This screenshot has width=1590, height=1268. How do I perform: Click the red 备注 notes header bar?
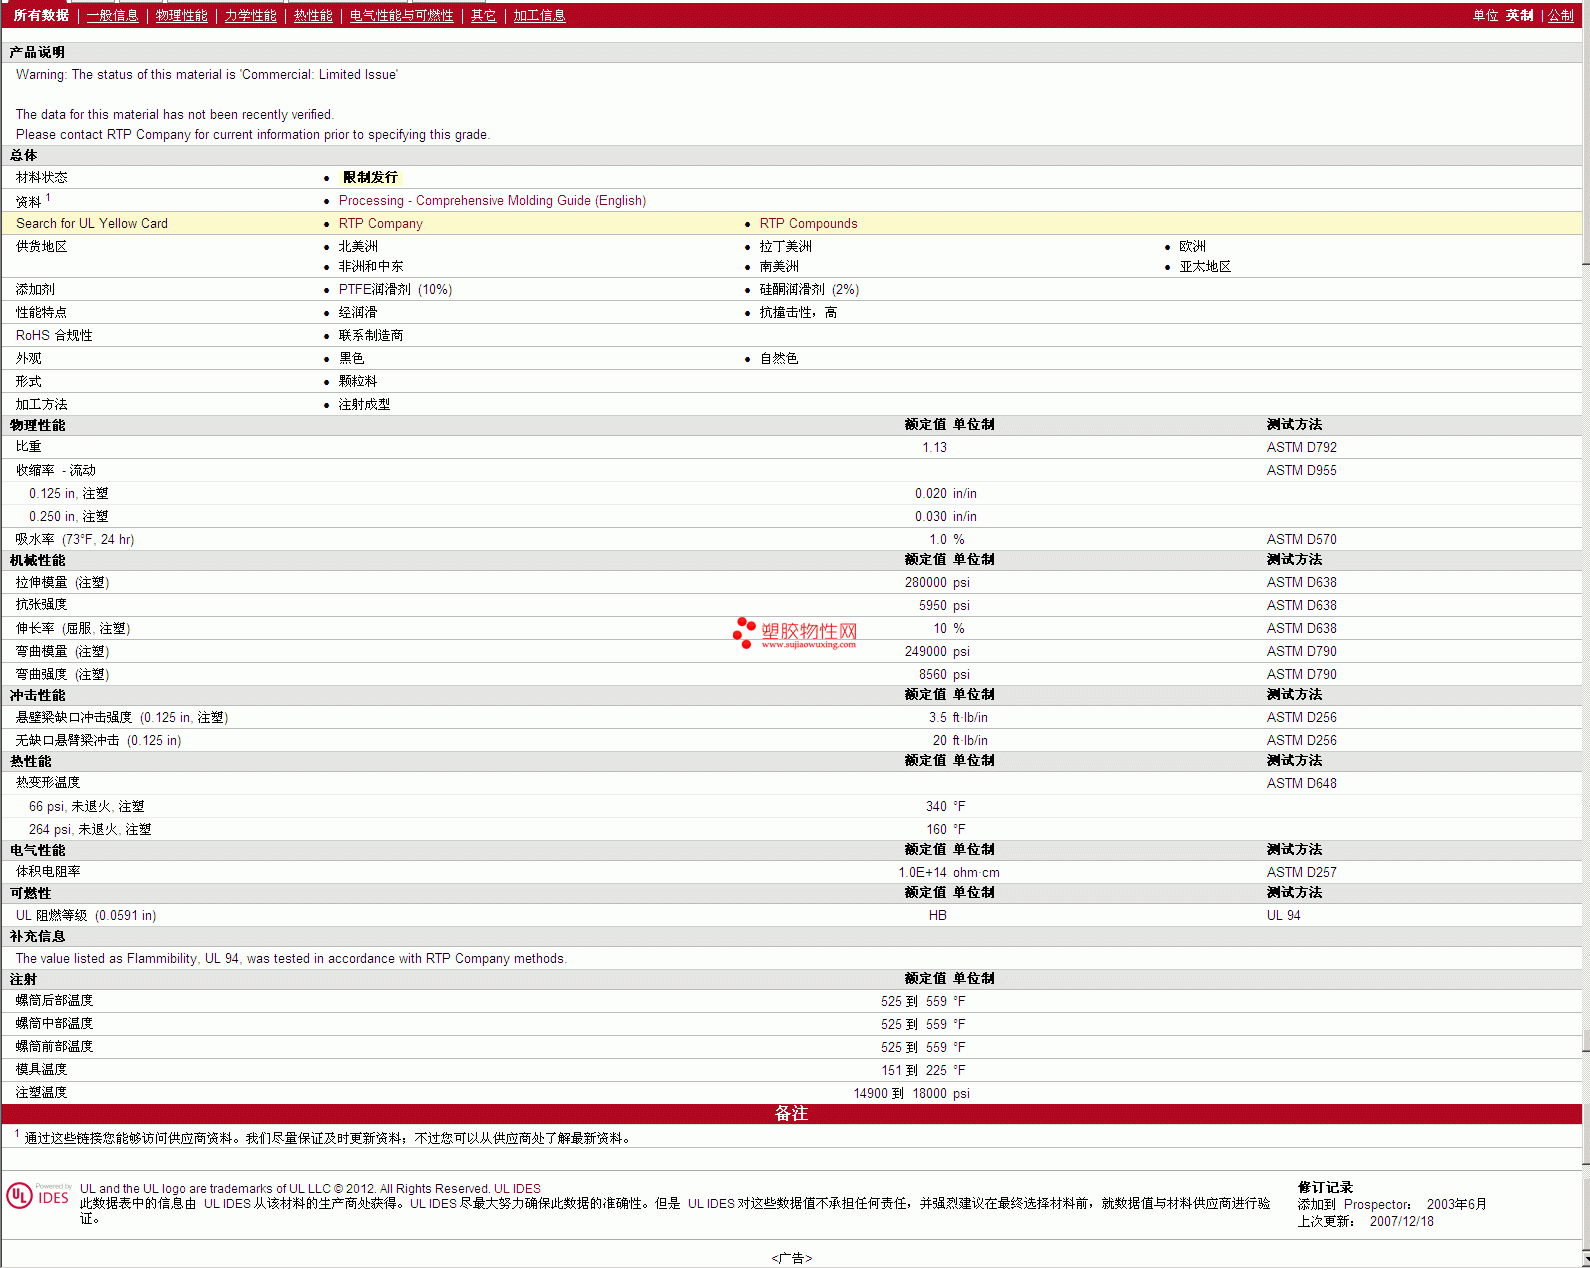(x=791, y=1114)
